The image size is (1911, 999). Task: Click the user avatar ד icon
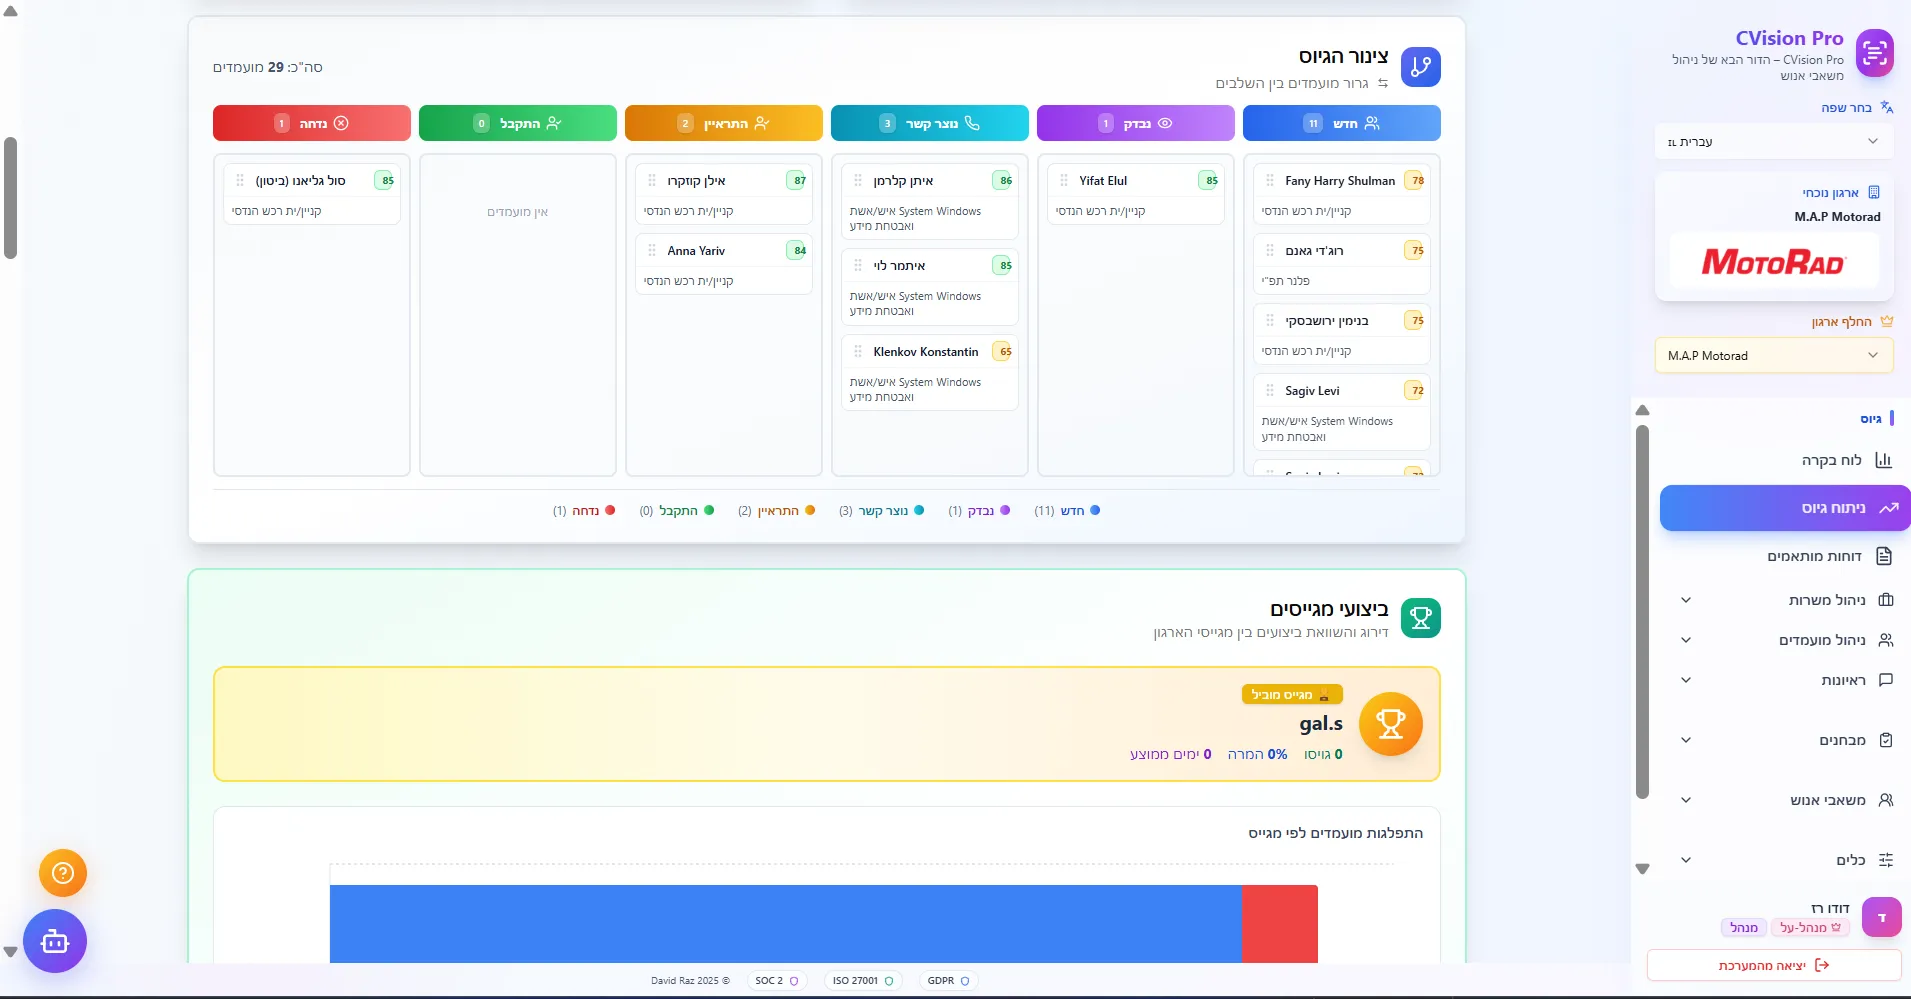click(x=1881, y=917)
